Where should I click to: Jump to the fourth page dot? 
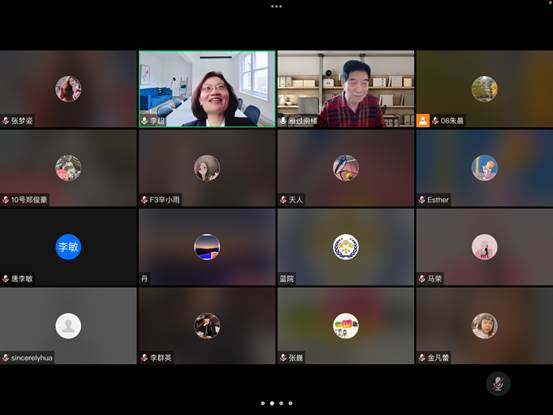pyautogui.click(x=290, y=403)
